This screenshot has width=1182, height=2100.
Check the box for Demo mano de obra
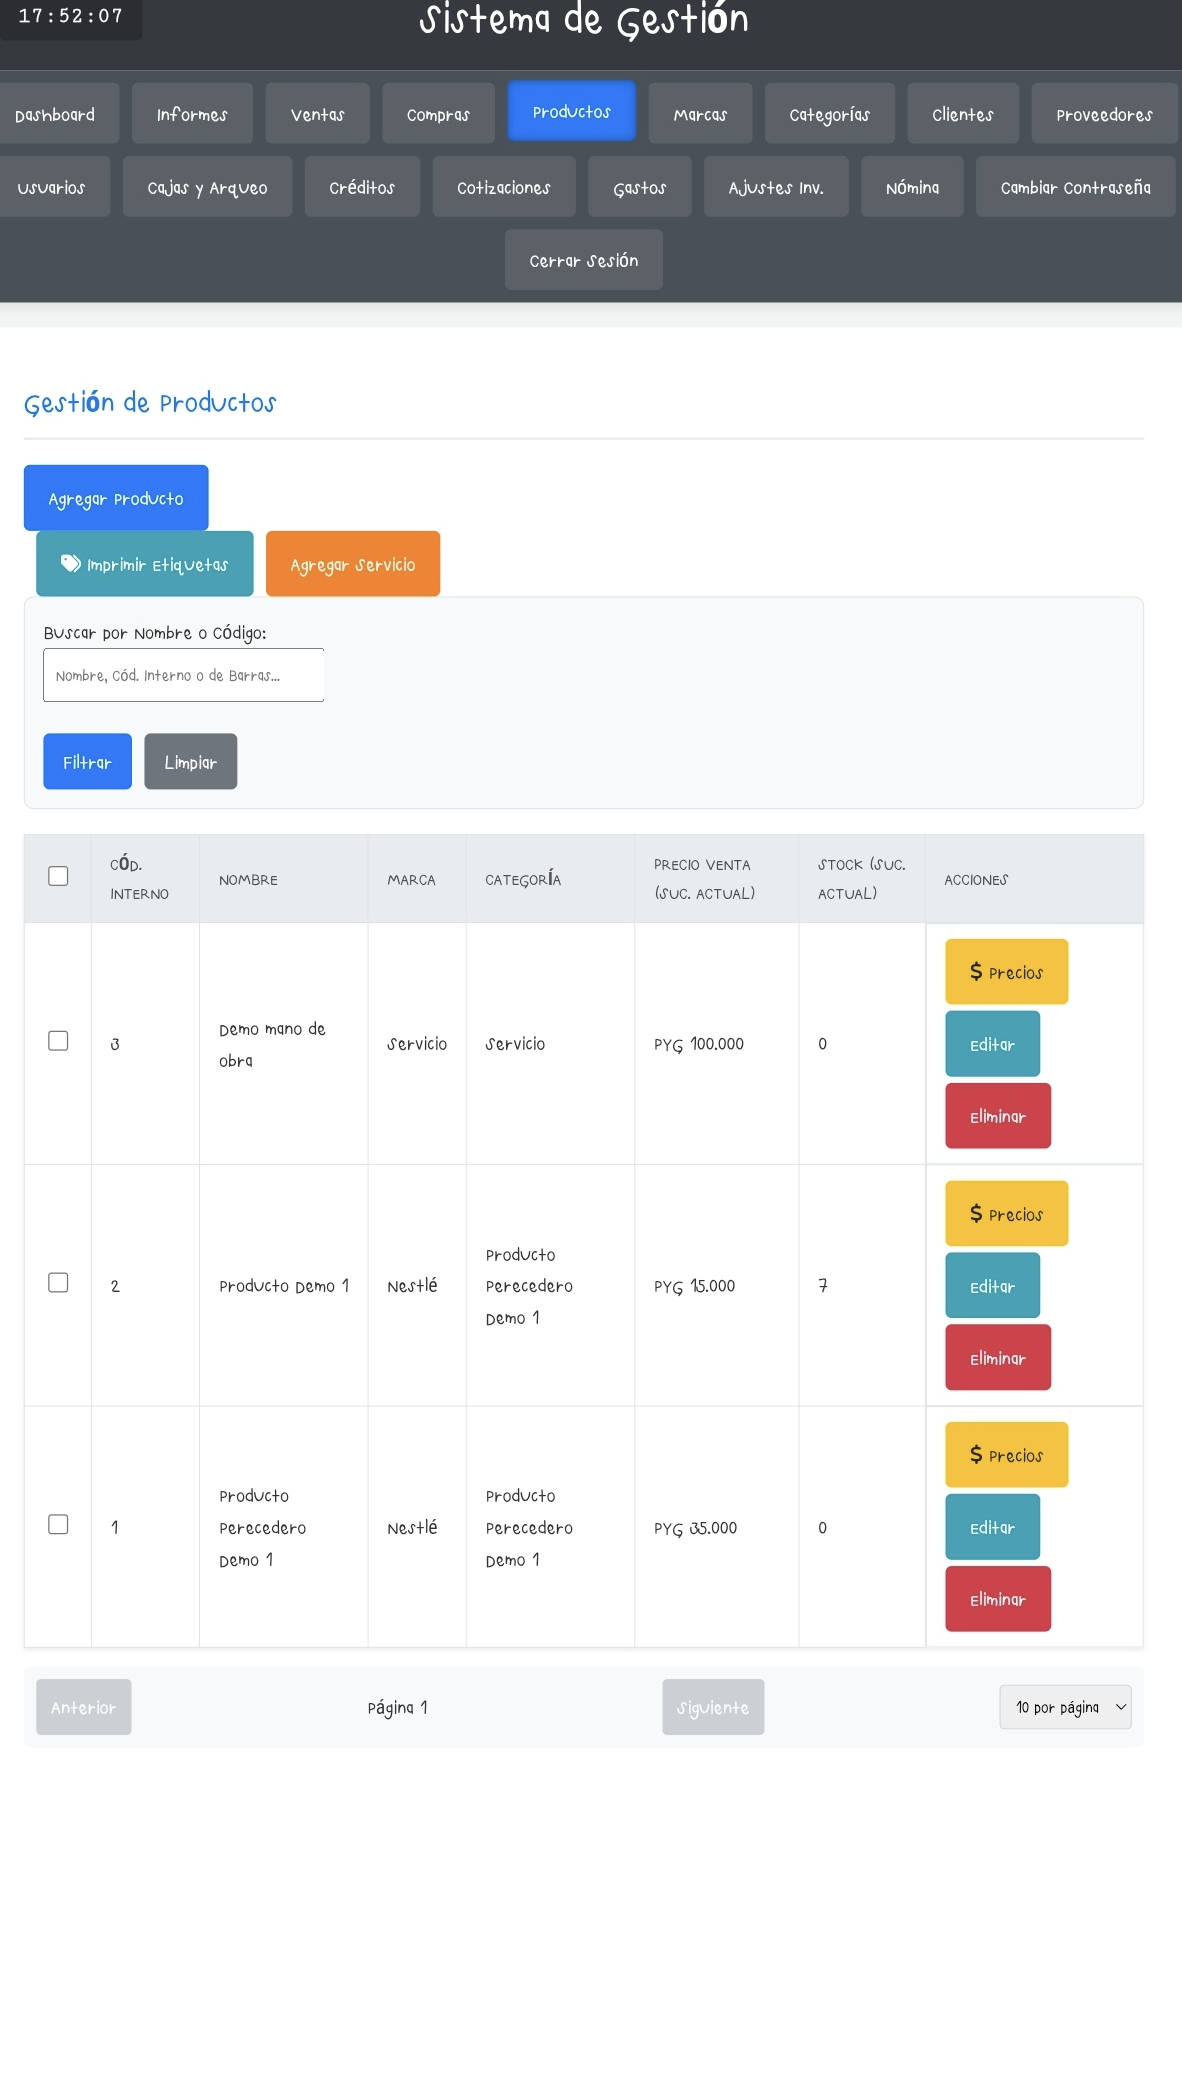pos(58,1041)
